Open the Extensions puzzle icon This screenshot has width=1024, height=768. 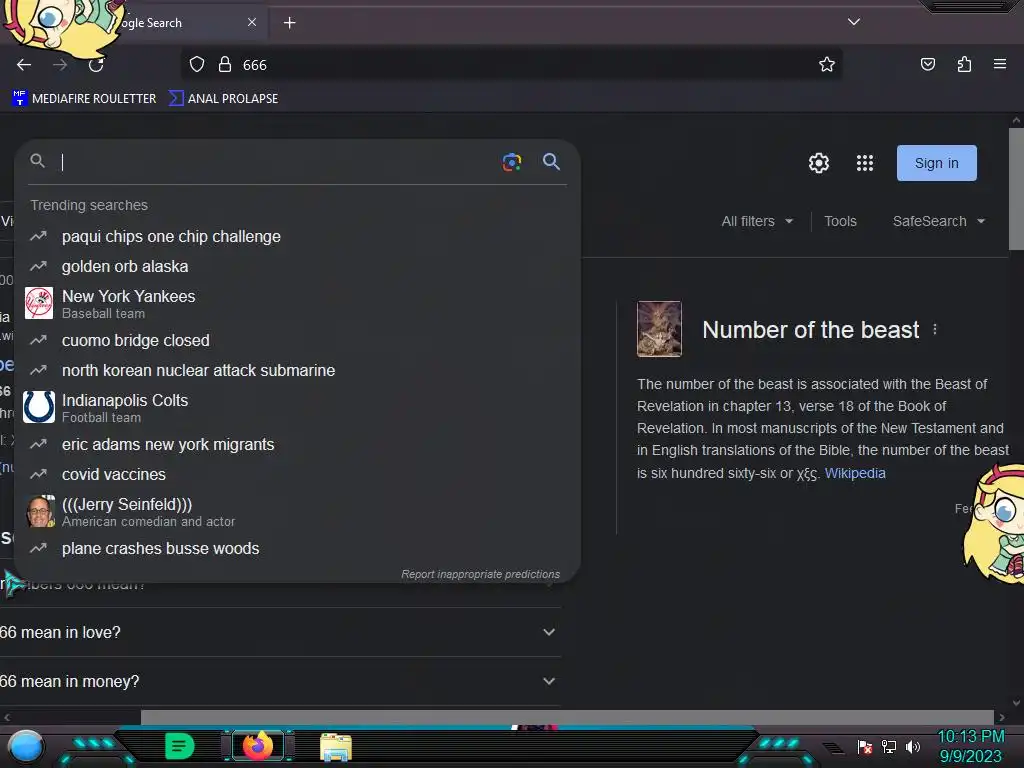coord(965,64)
